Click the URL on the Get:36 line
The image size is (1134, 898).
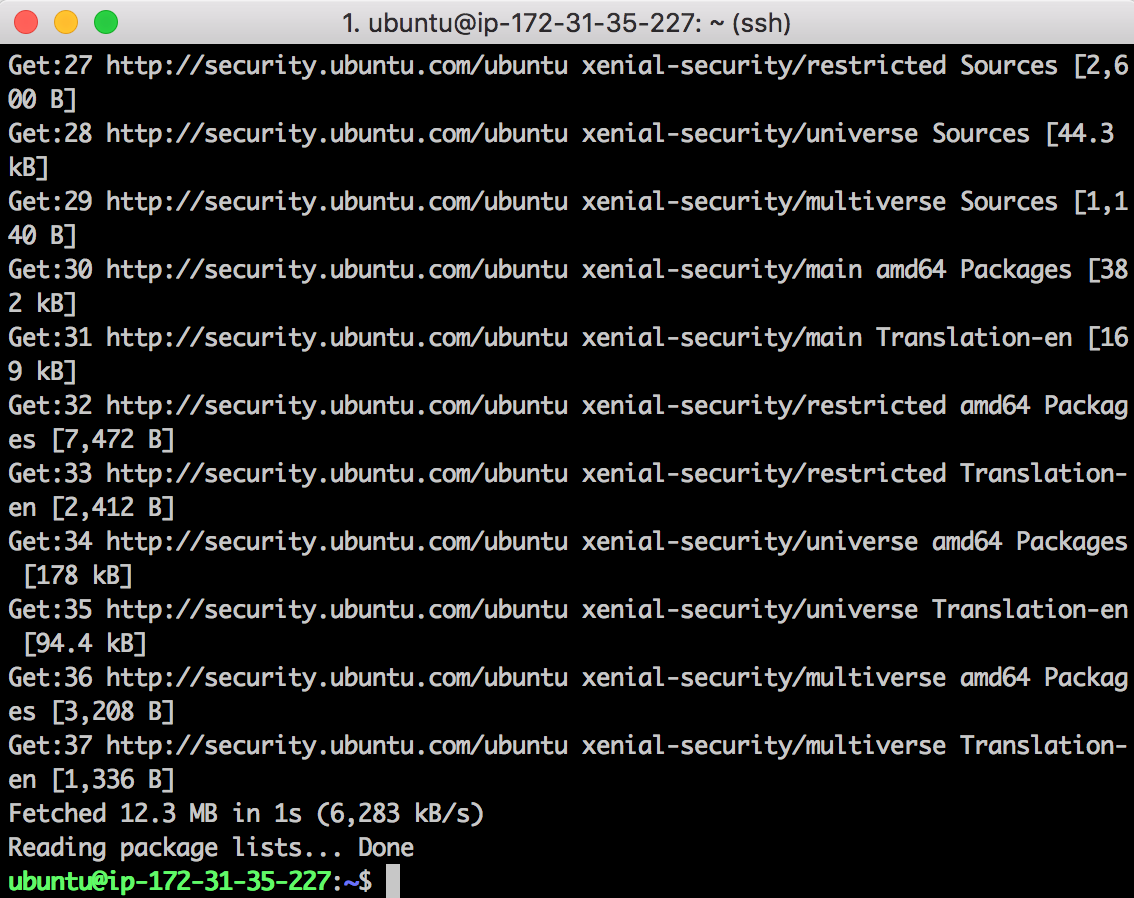point(337,677)
